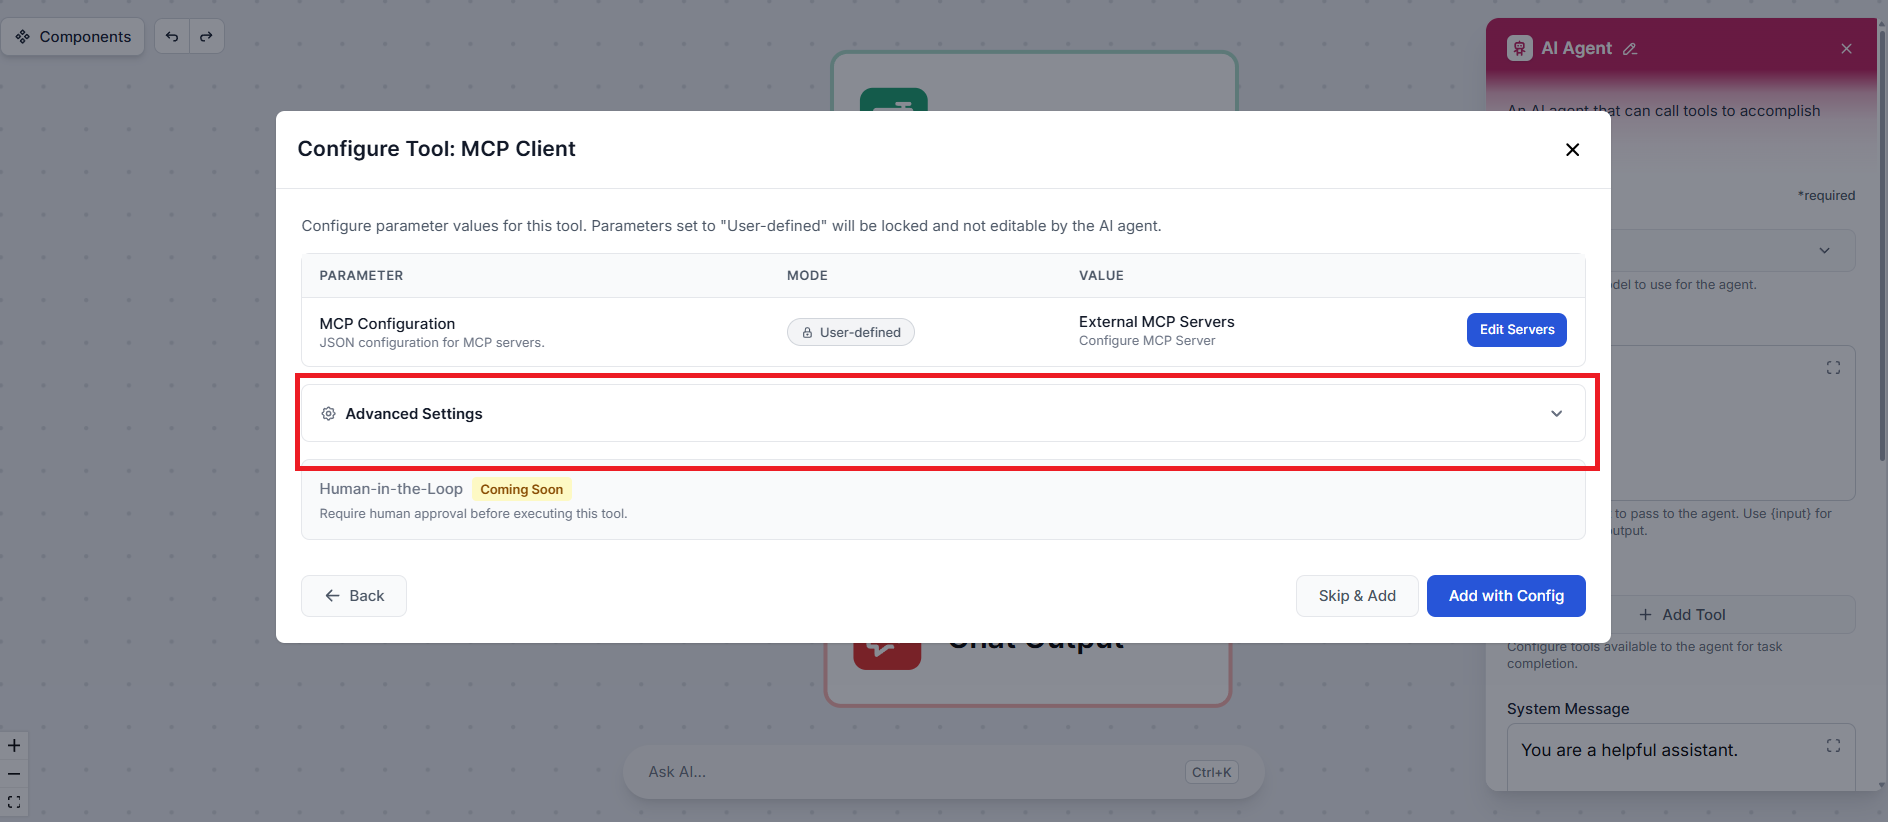Click the undo arrow icon
This screenshot has width=1888, height=822.
172,37
